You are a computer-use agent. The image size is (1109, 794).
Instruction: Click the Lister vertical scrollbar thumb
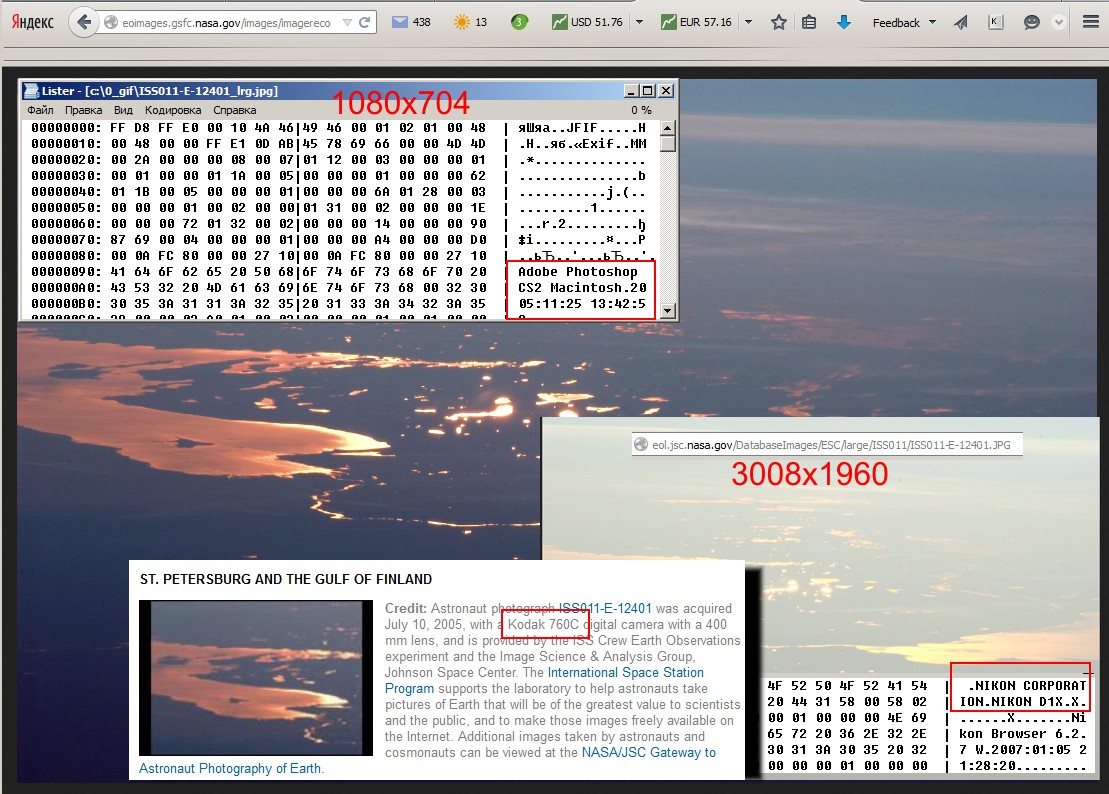[x=667, y=144]
